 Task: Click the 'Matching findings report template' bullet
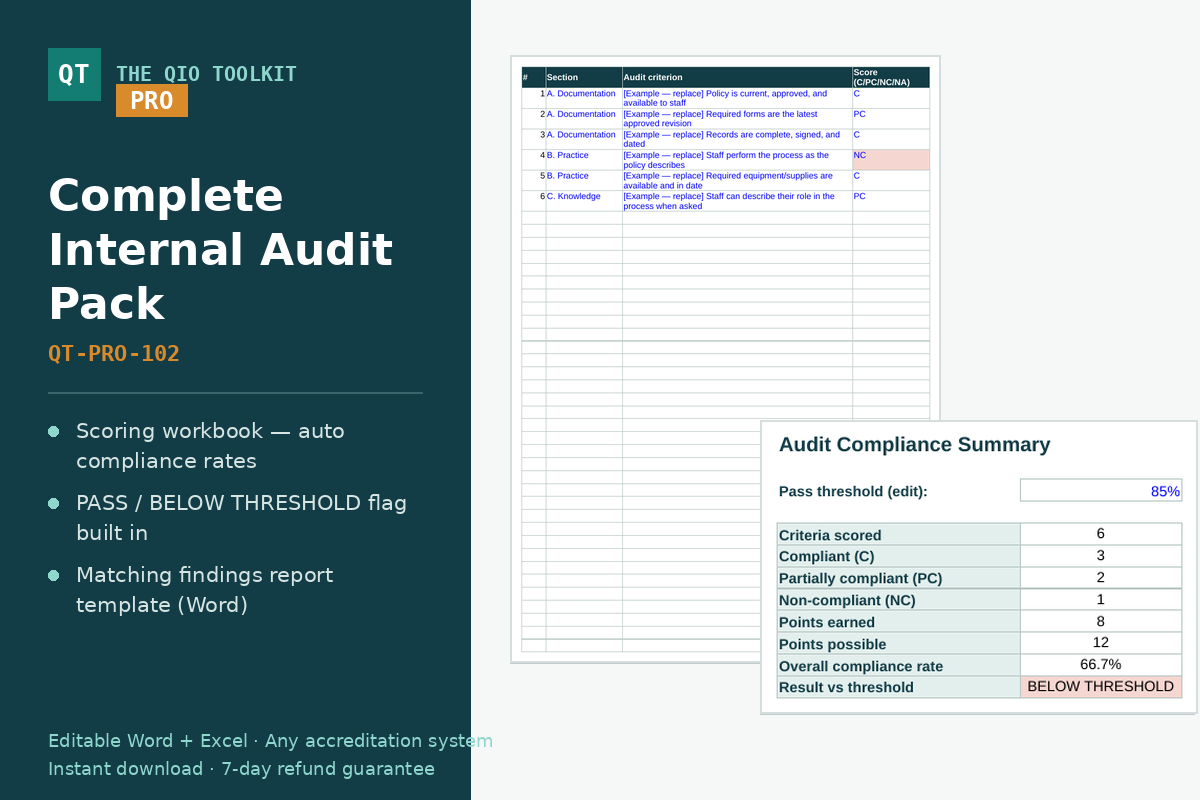(204, 590)
